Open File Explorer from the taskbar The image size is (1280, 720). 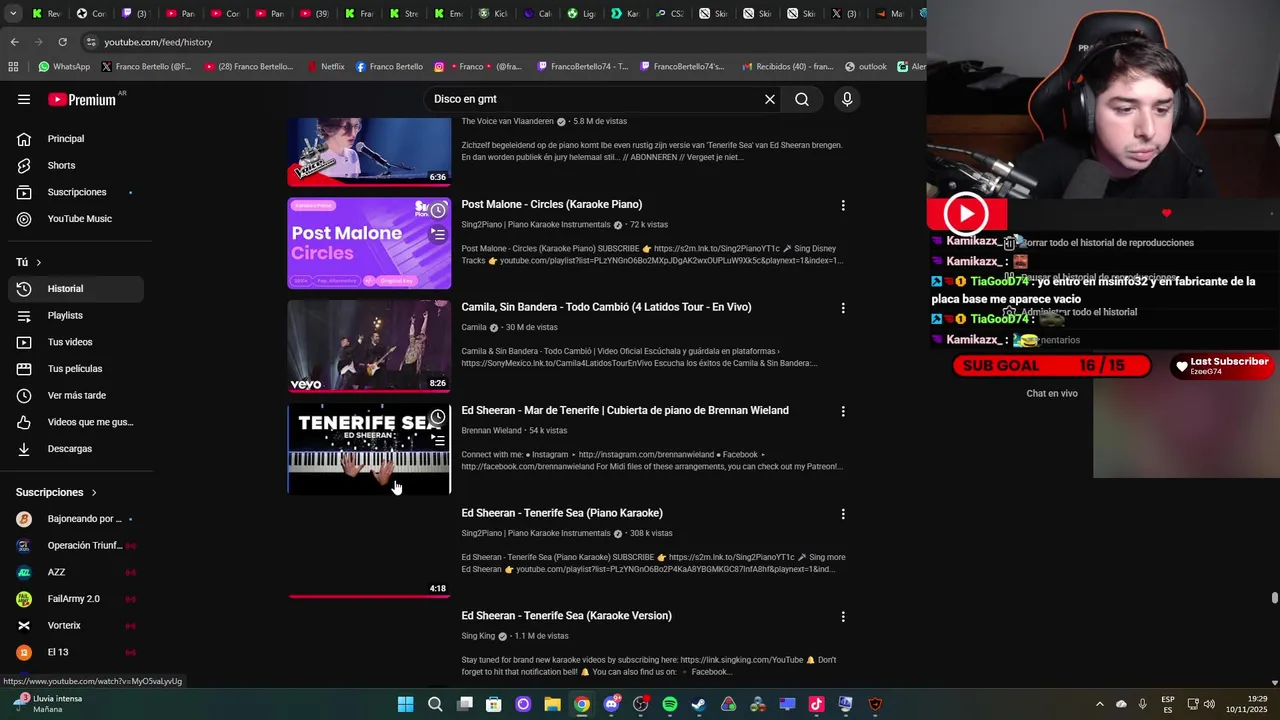pyautogui.click(x=552, y=705)
